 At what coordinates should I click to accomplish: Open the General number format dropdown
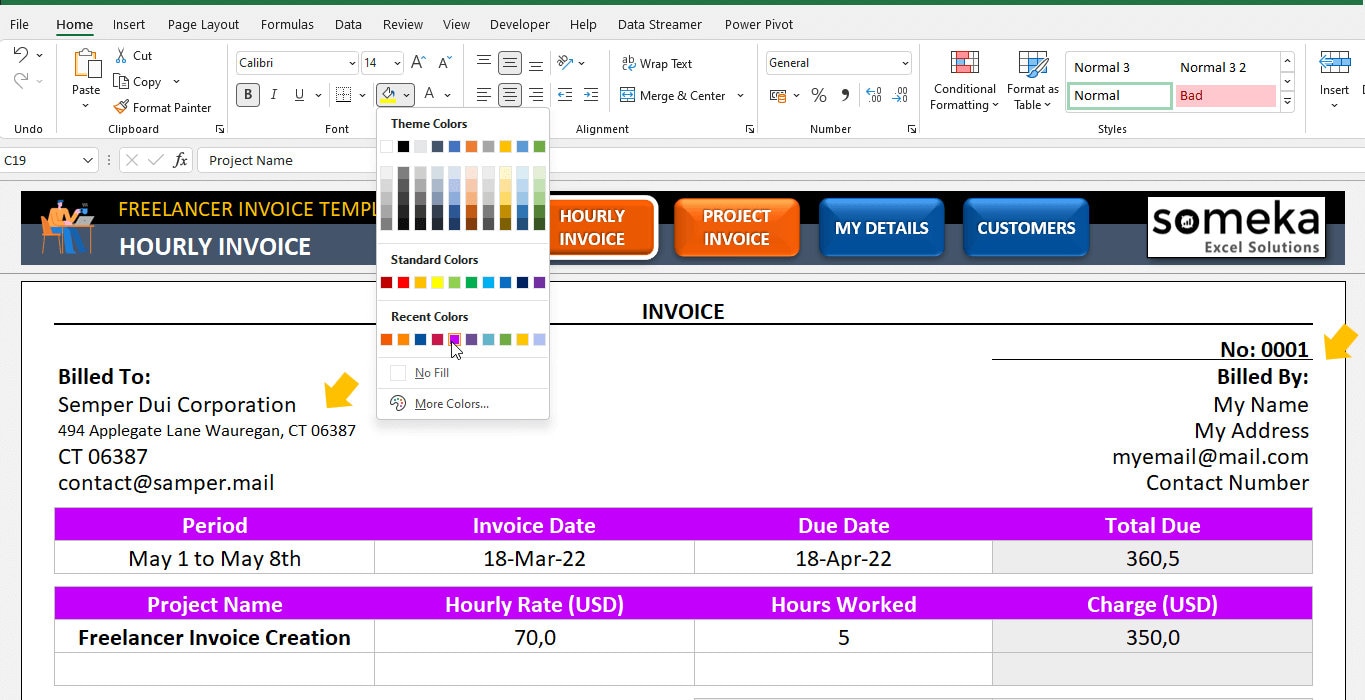coord(905,63)
